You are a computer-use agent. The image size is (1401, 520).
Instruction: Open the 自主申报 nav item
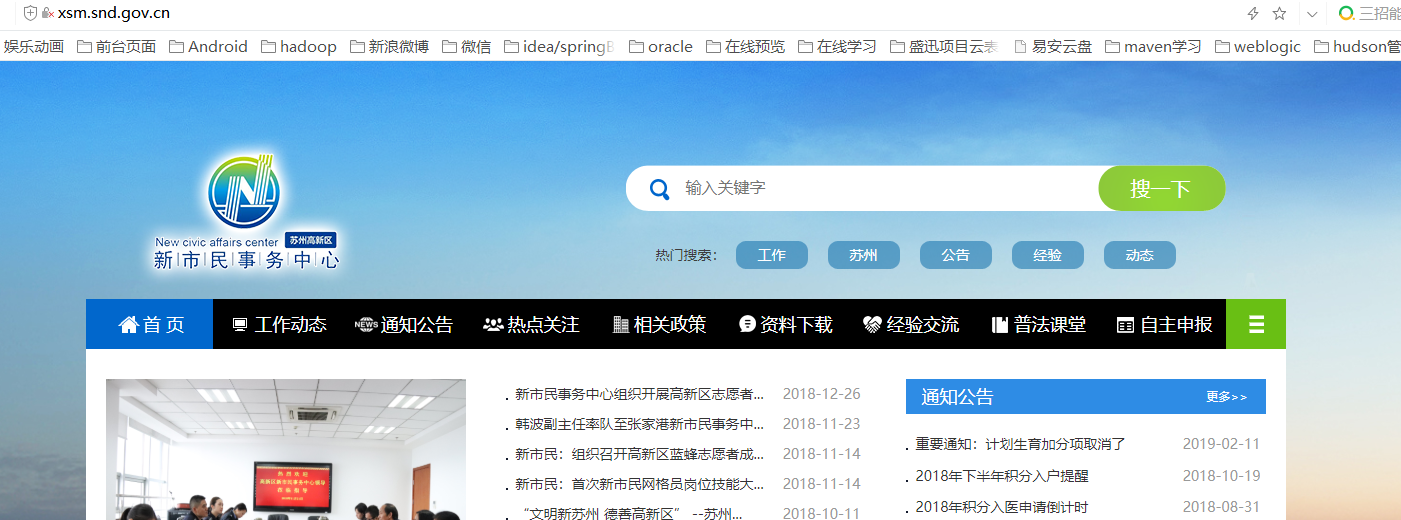coord(1164,324)
